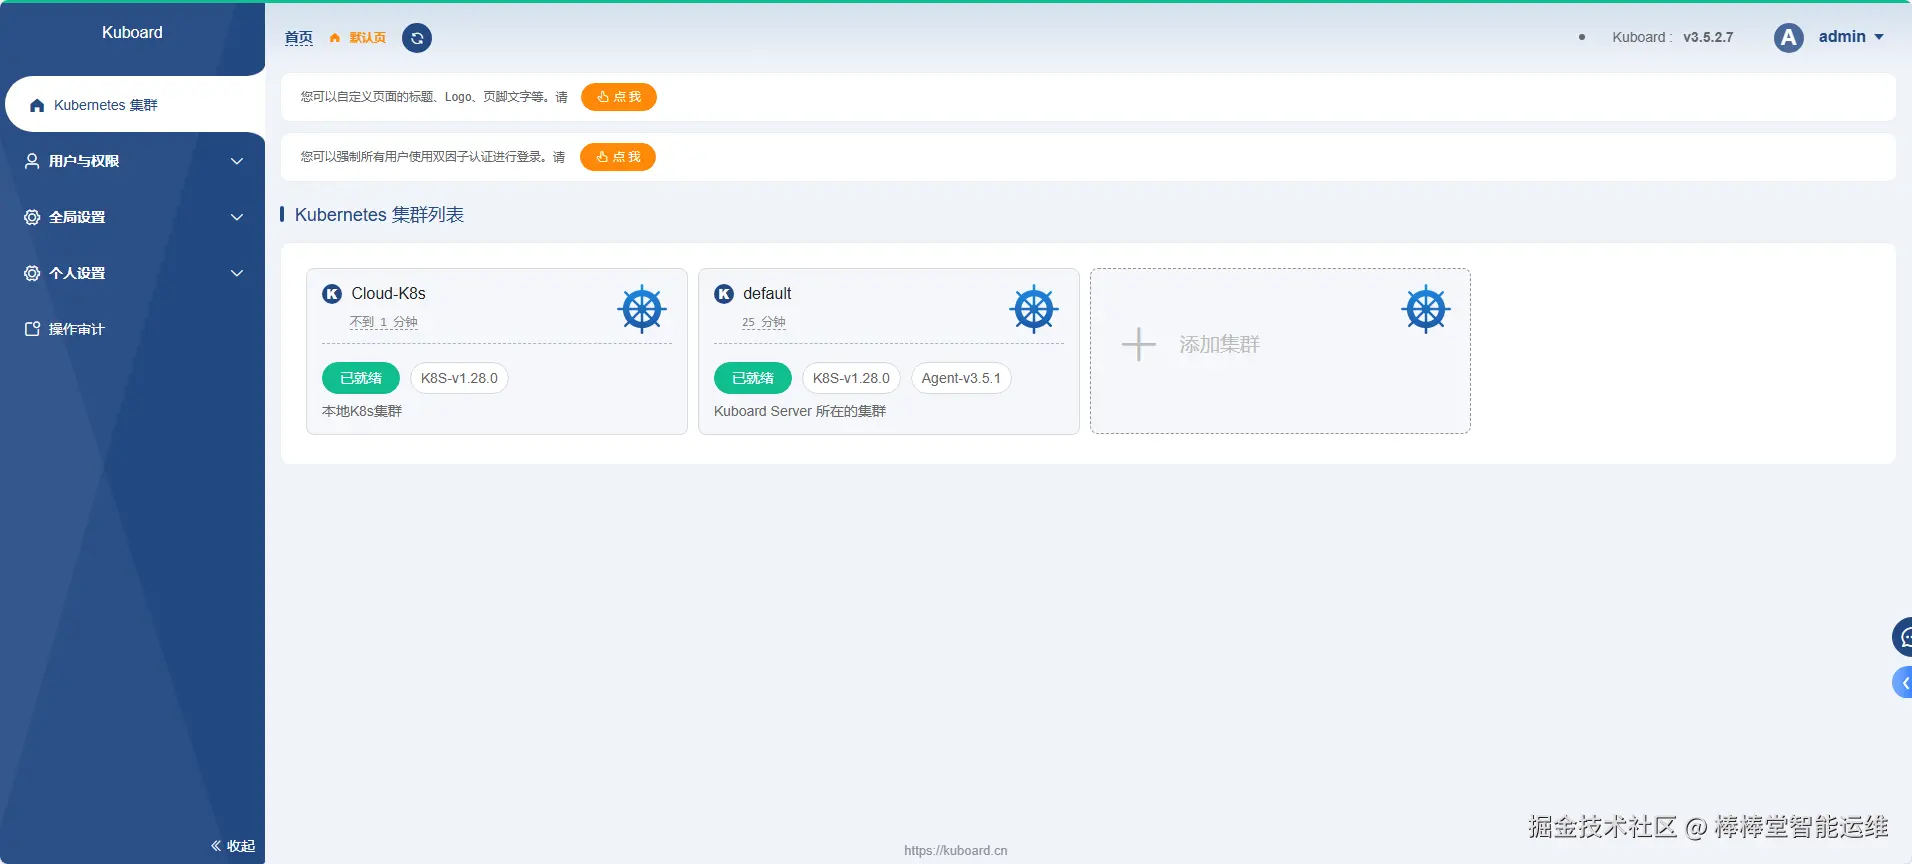
Task: Click the Kubernetes 集群列表 heading
Action: point(379,215)
